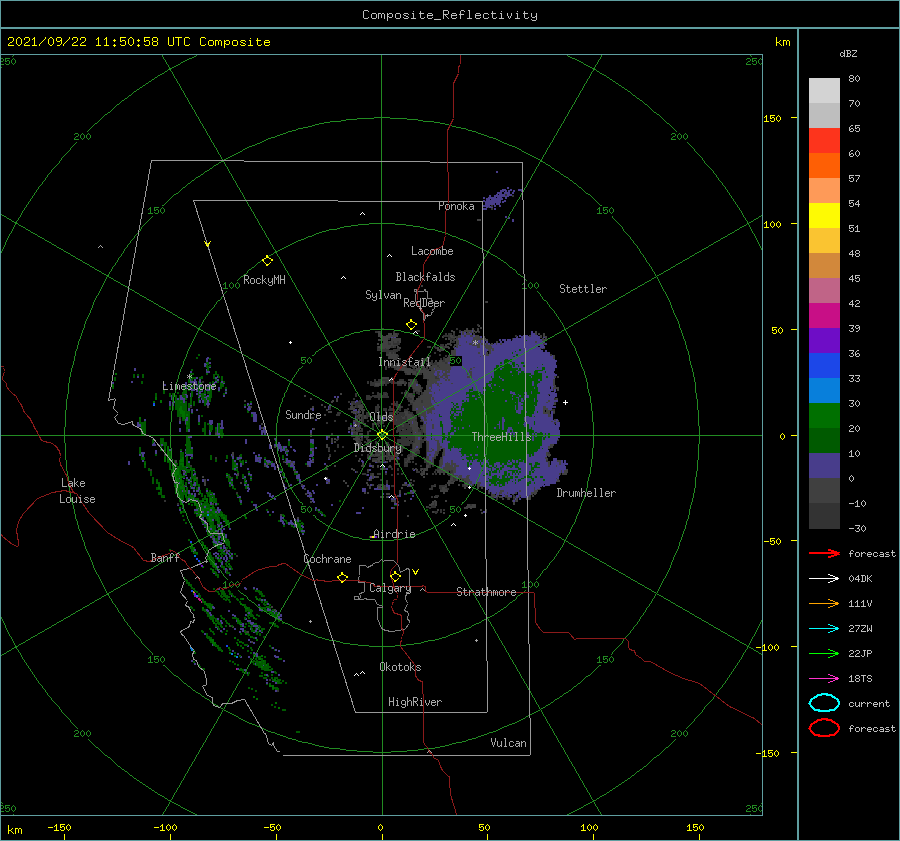
Task: Click the cyan current ellipse icon
Action: (824, 703)
